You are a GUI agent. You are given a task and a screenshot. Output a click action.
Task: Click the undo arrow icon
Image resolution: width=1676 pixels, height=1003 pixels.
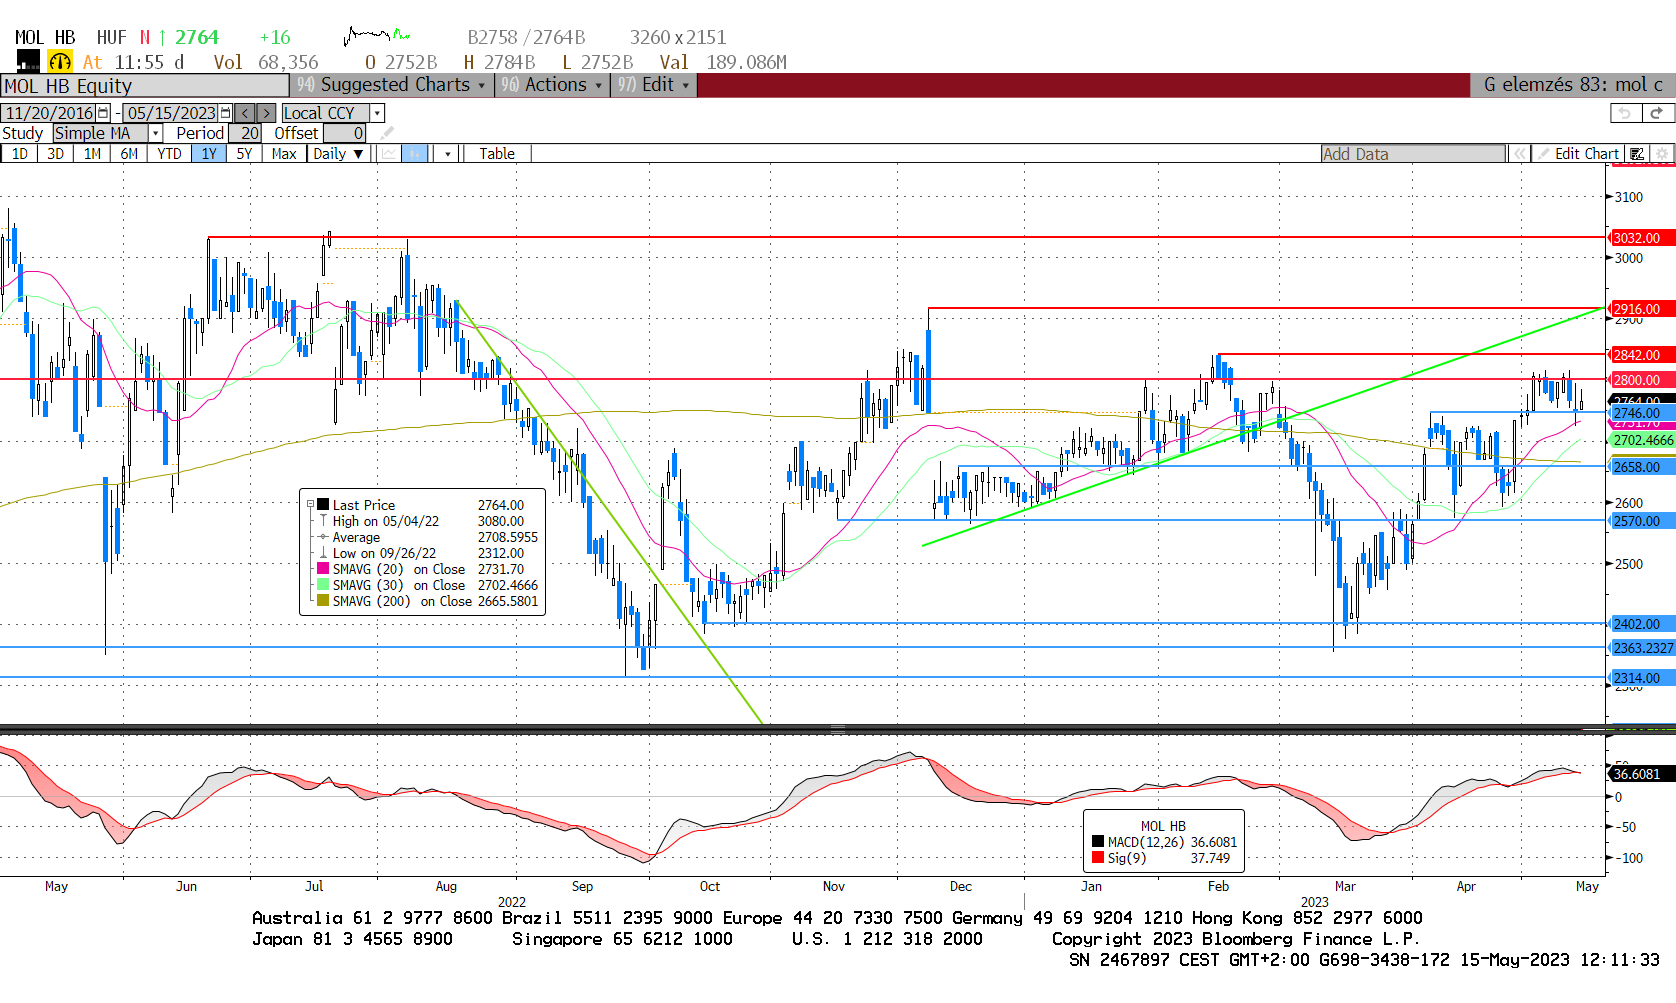pos(1625,113)
